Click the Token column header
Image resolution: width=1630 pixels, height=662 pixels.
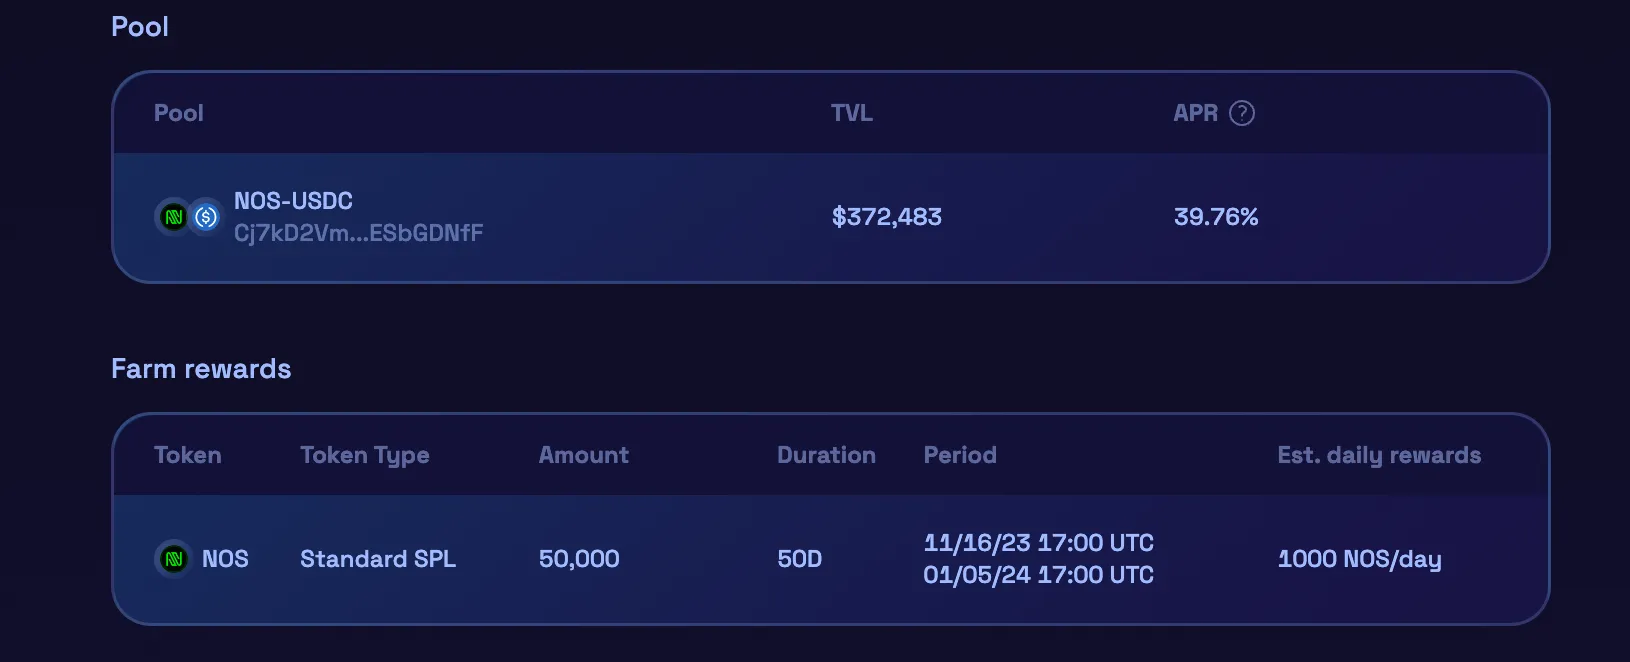click(188, 455)
